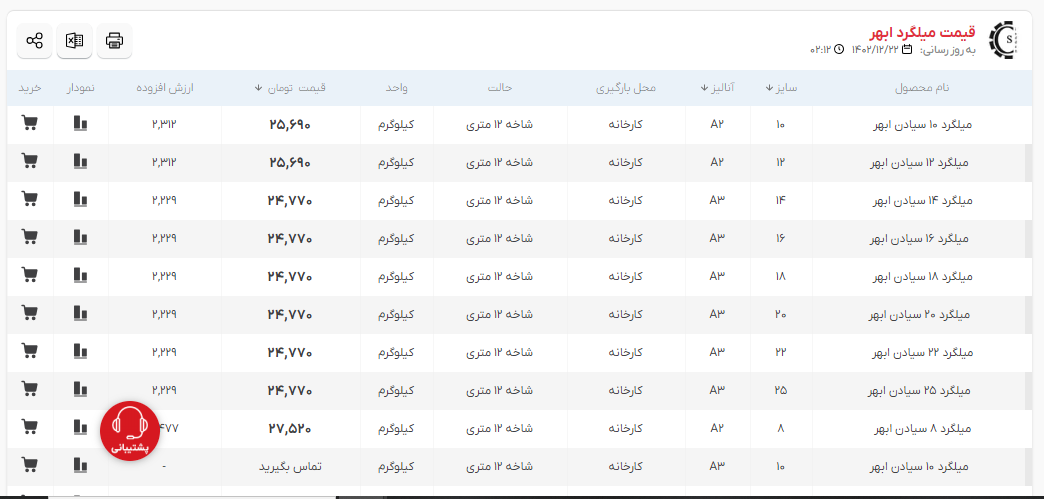Viewport: 1044px width, 499px height.
Task: Open chart icon for میلگرد 25 سیادن ابهر
Action: (81, 390)
